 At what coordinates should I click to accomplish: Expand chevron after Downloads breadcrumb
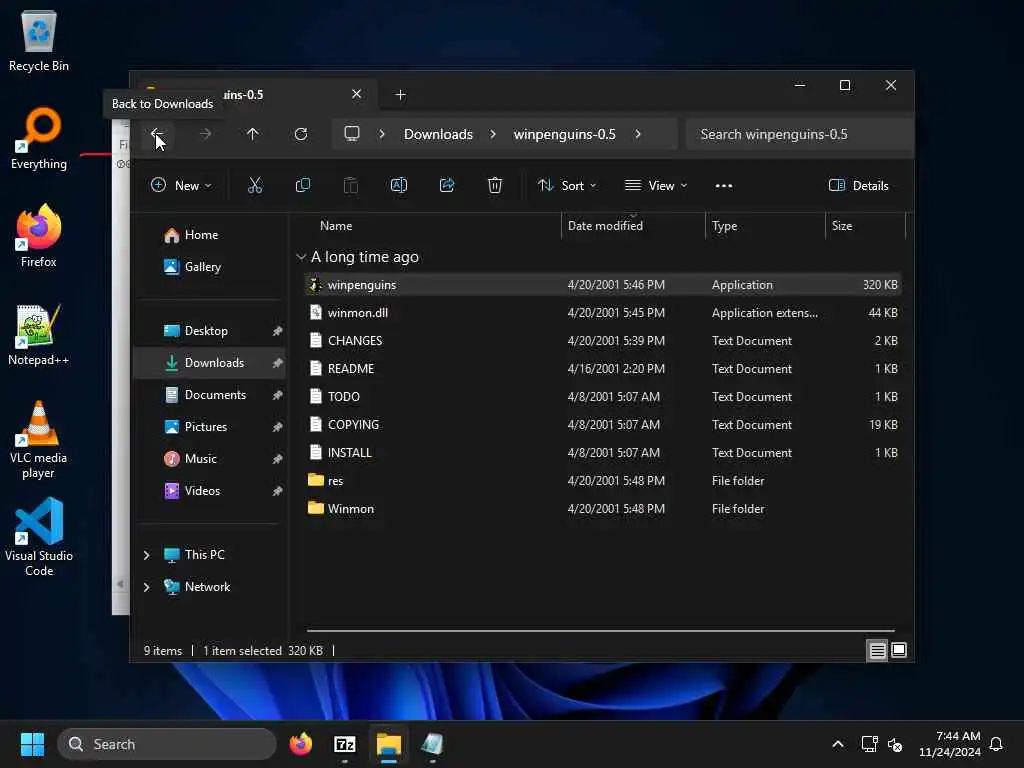point(493,134)
